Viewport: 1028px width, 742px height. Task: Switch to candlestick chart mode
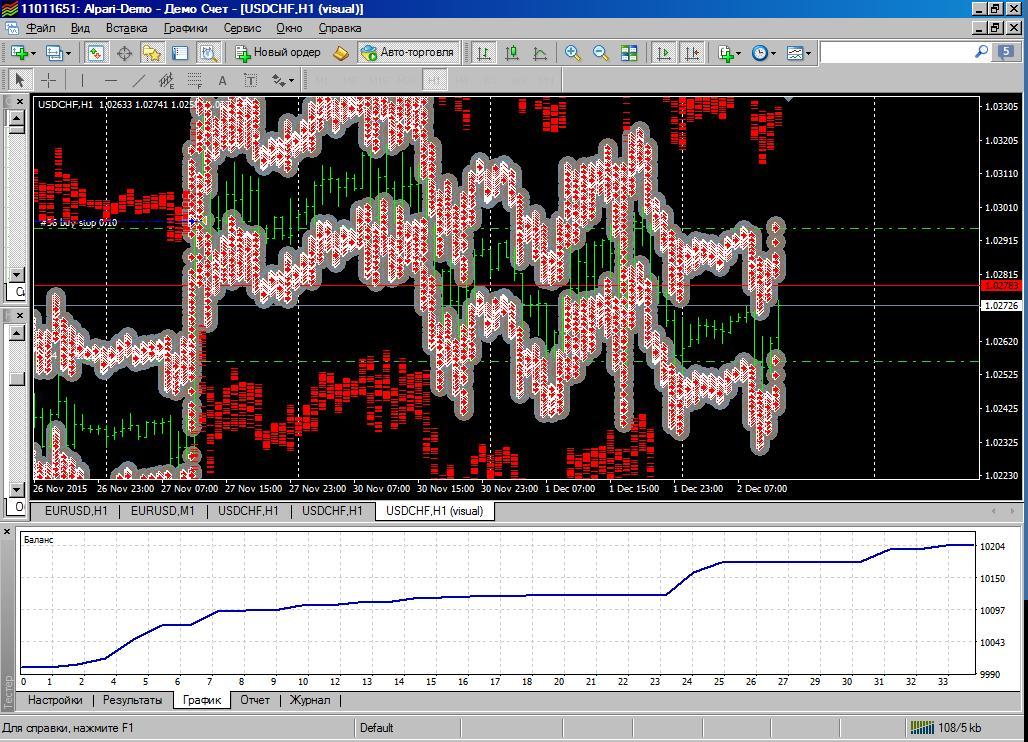pos(512,53)
